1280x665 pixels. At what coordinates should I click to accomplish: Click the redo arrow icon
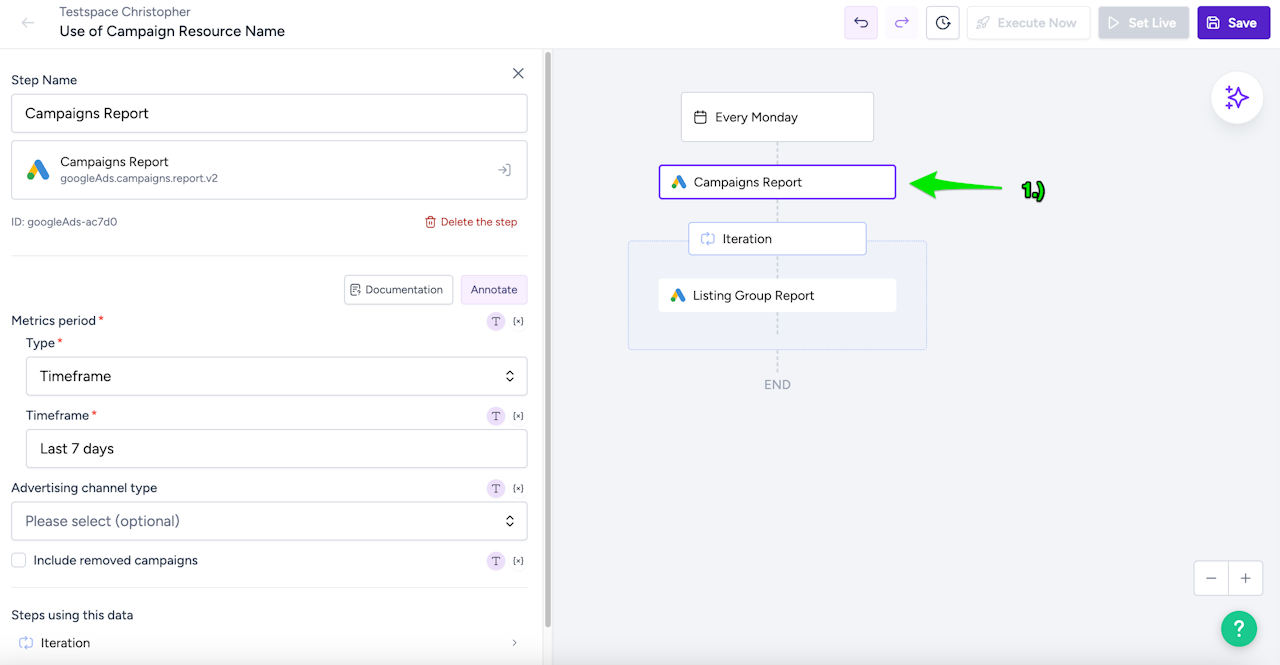point(902,23)
